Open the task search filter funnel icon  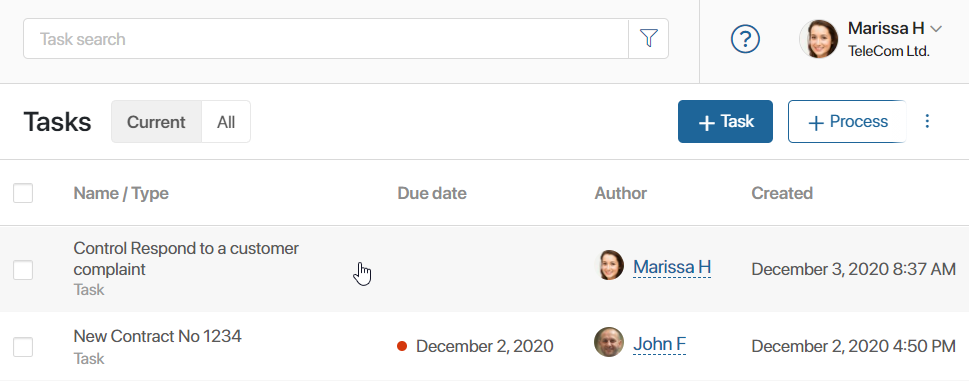click(x=648, y=38)
